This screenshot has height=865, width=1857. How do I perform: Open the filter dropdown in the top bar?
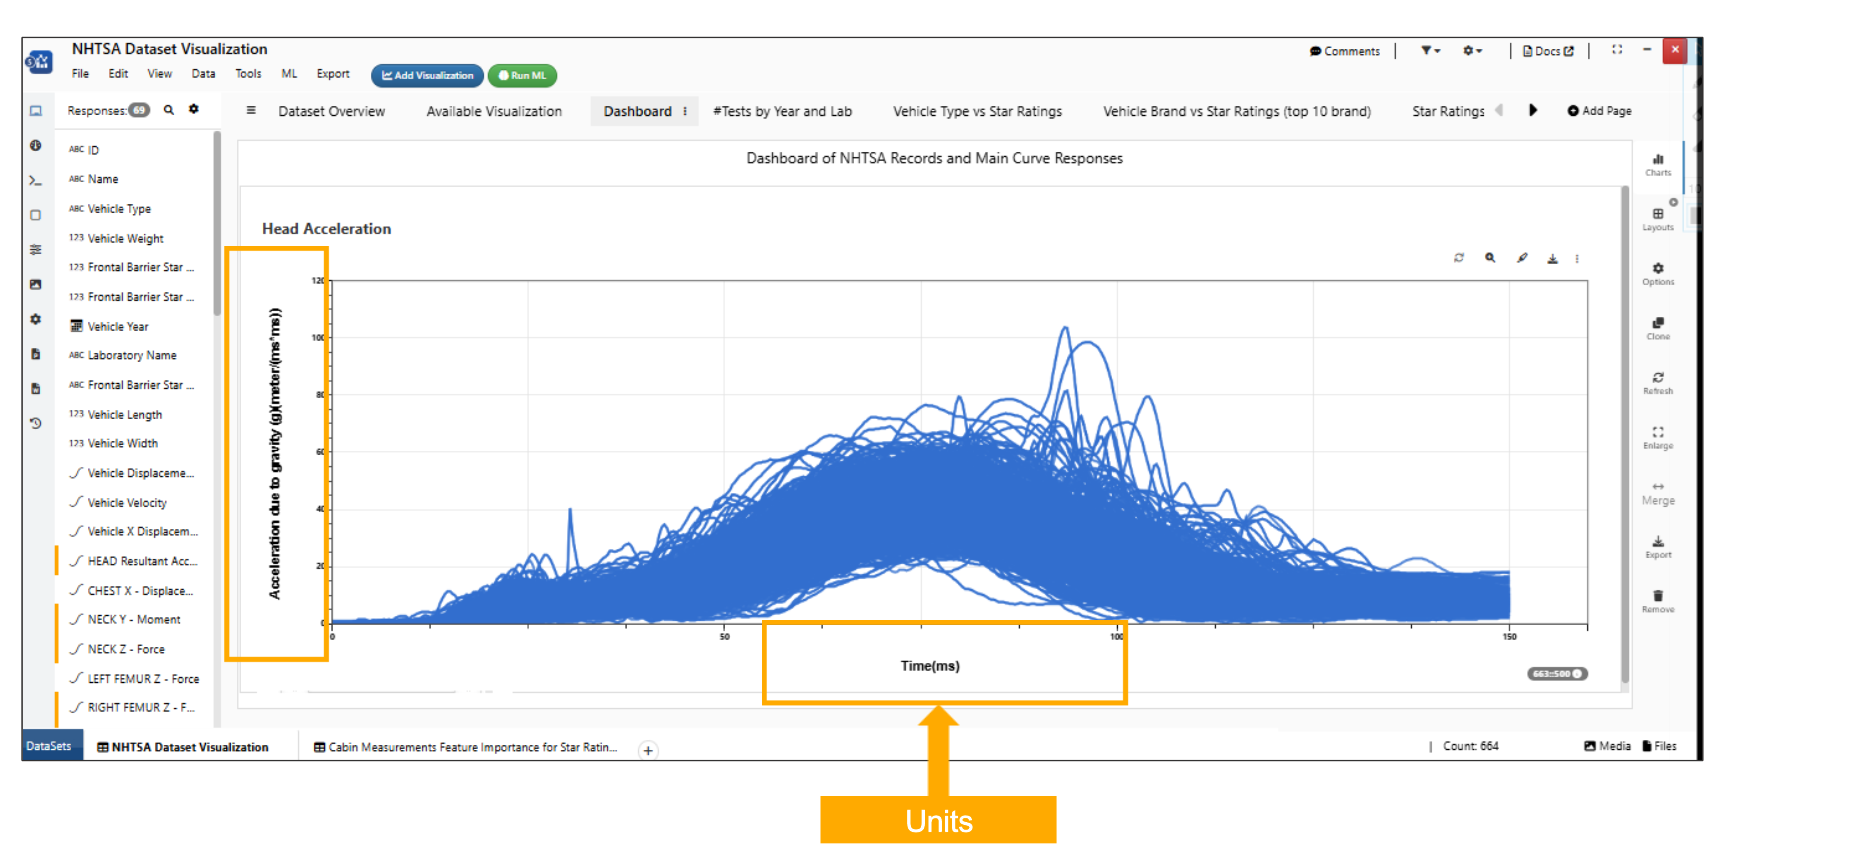click(1431, 50)
